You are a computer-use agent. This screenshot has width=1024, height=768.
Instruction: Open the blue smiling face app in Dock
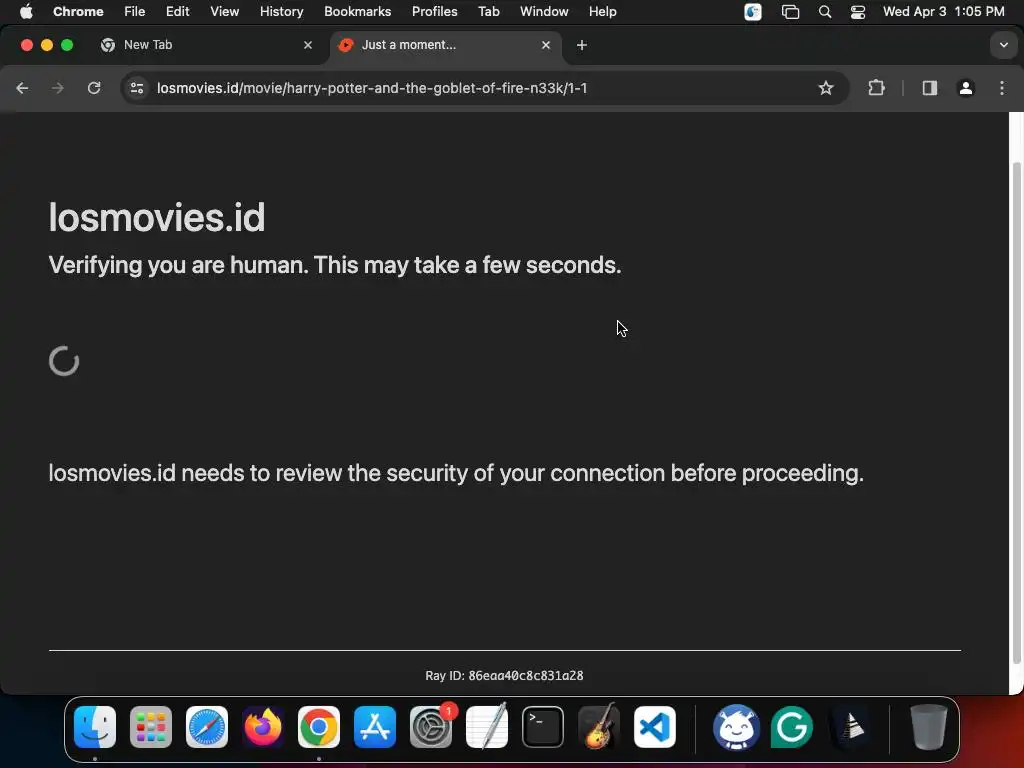[736, 727]
